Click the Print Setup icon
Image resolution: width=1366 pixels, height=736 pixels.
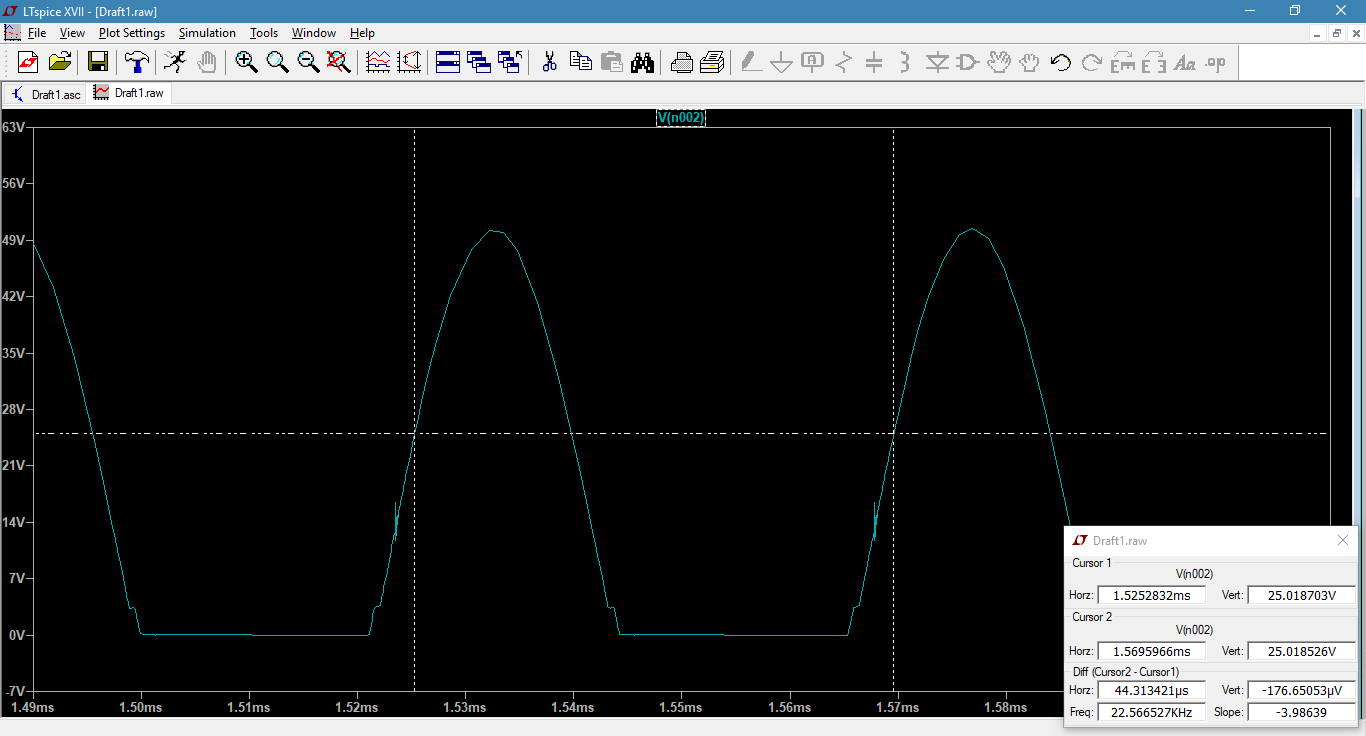[681, 62]
